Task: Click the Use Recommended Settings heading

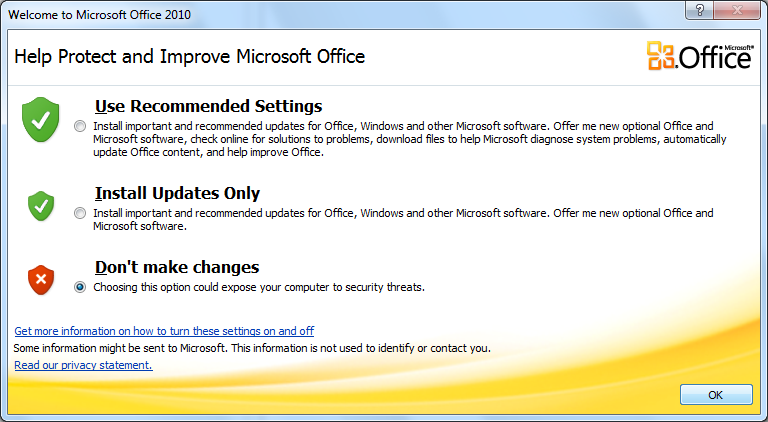Action: [209, 106]
